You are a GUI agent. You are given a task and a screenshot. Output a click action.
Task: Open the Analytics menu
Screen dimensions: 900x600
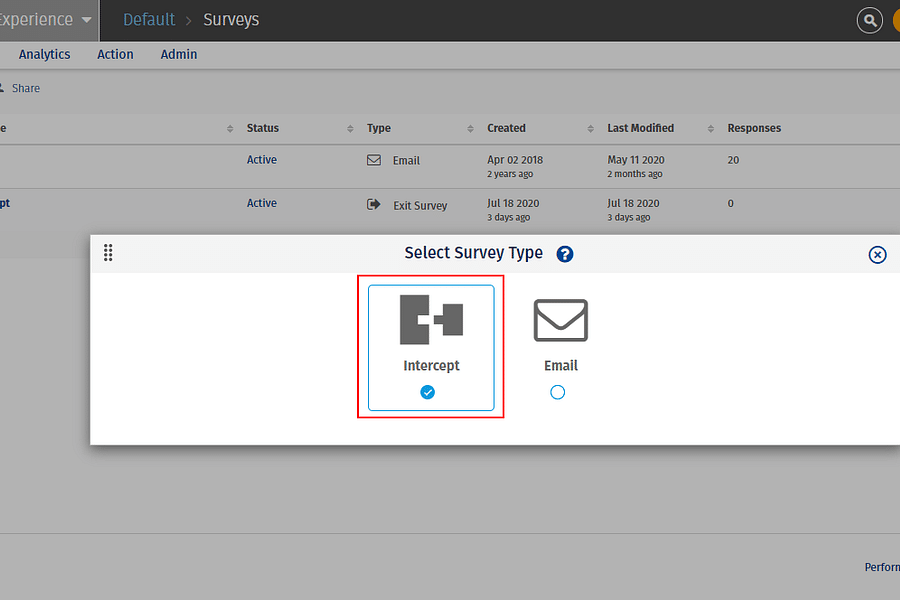(x=44, y=54)
